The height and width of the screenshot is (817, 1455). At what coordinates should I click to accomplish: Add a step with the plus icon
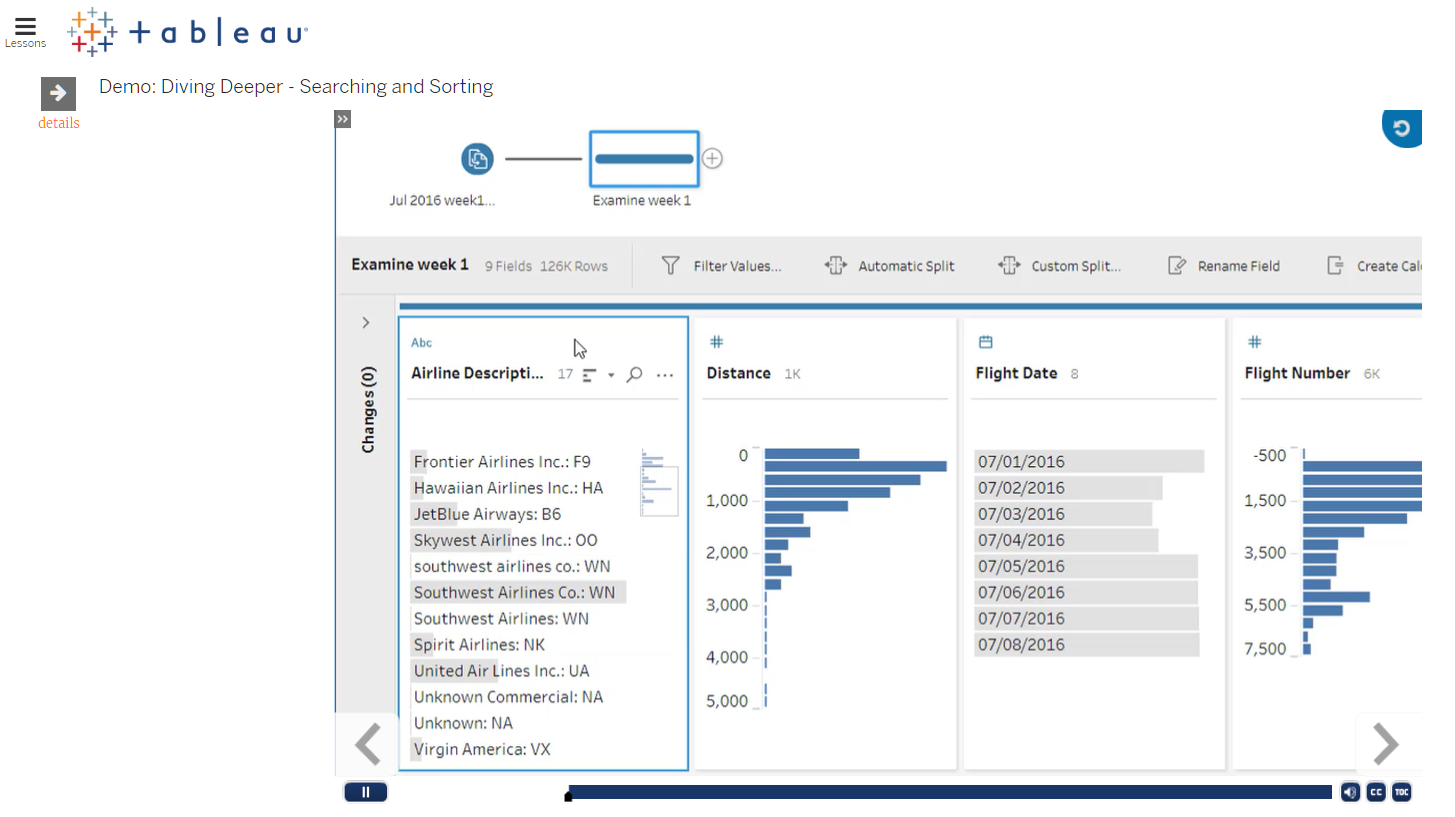[712, 158]
